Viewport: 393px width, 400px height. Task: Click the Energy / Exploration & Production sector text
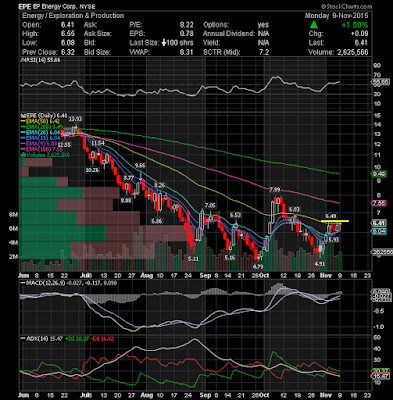click(x=73, y=16)
